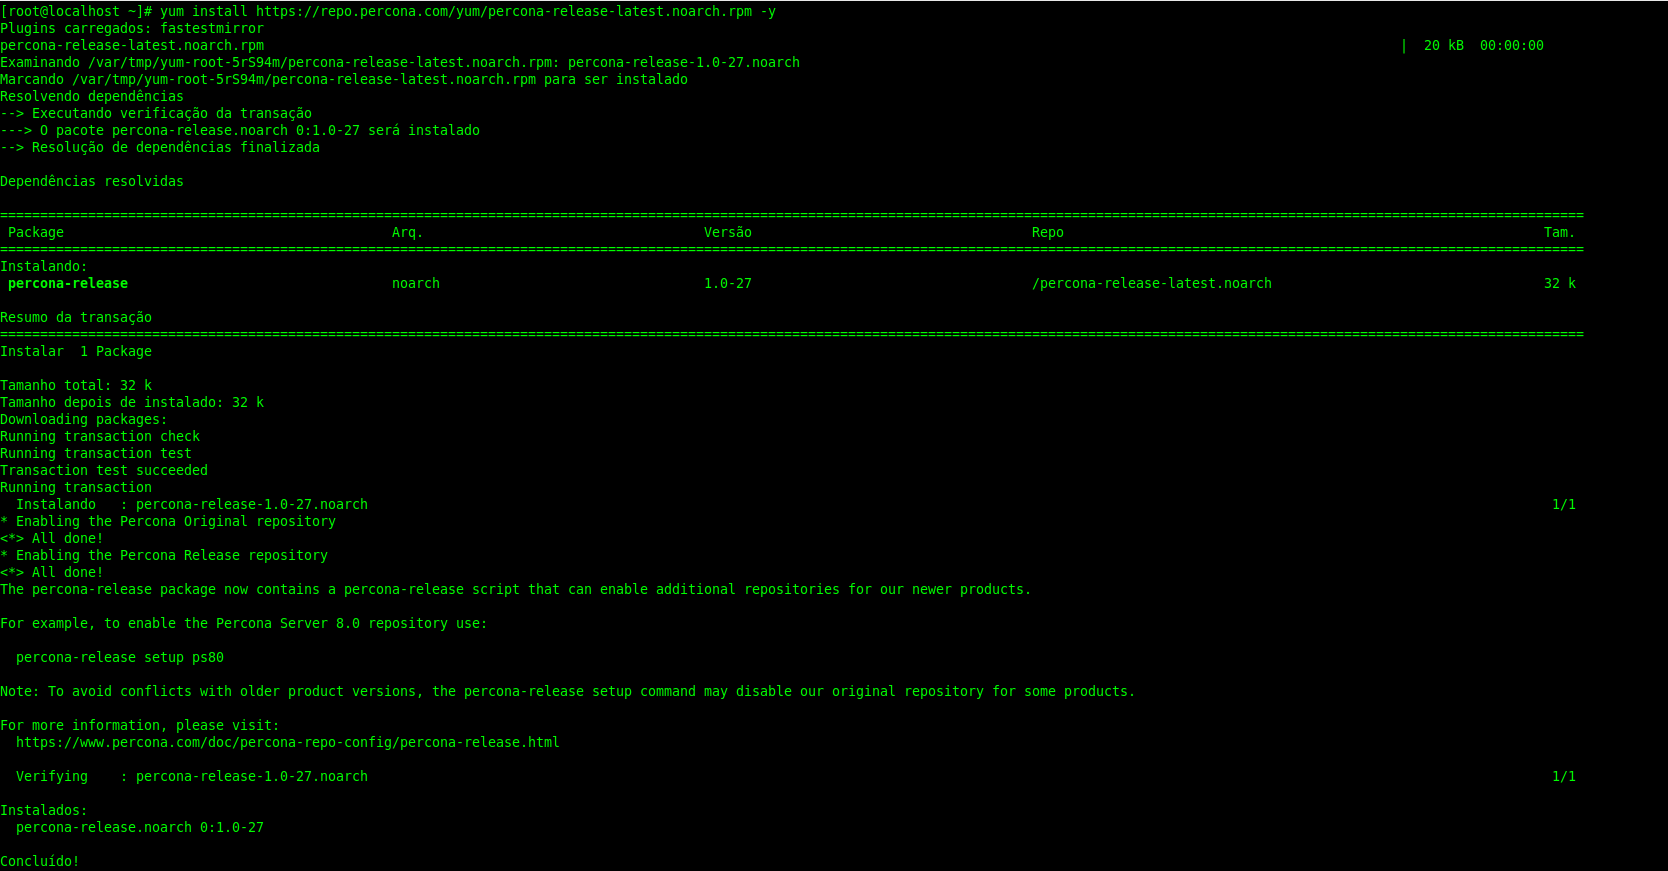Click the 'Note: To avoid conflicts' line
Viewport: 1668px width, 871px height.
568,691
